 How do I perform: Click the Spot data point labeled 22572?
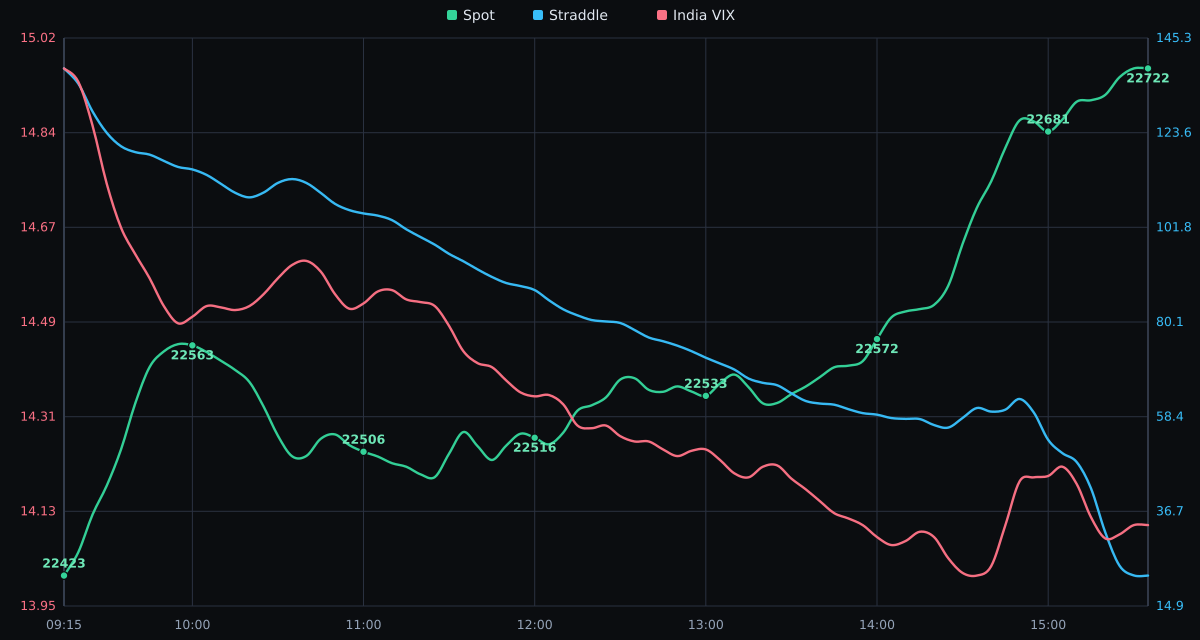click(877, 339)
